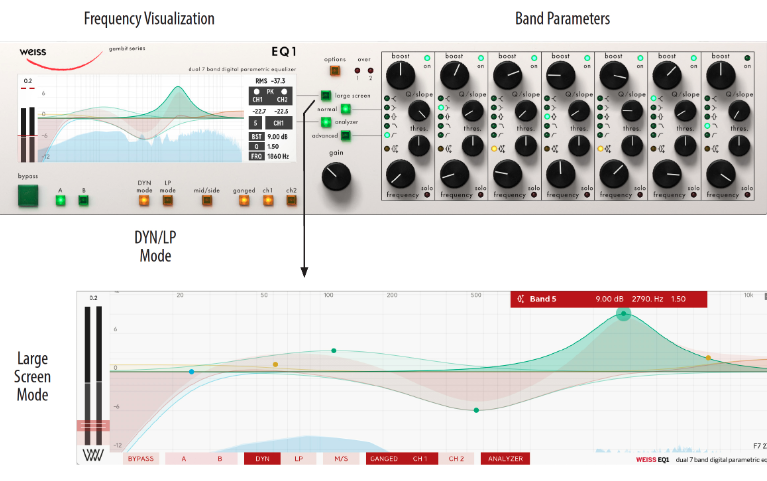
Task: Click band 6 boost knob
Action: pos(667,75)
